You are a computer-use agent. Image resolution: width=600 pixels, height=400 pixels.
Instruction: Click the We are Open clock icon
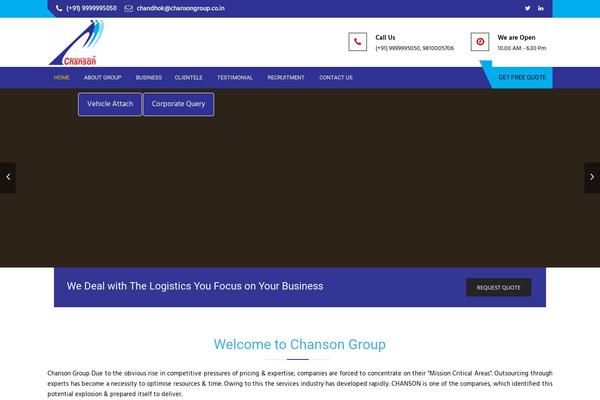pyautogui.click(x=480, y=42)
